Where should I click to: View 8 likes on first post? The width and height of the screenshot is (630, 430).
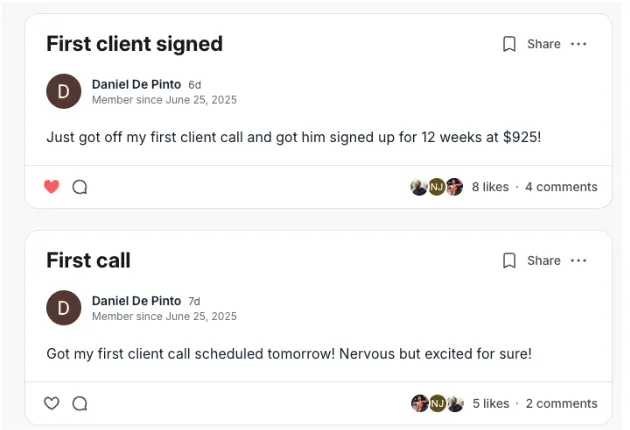tap(490, 187)
